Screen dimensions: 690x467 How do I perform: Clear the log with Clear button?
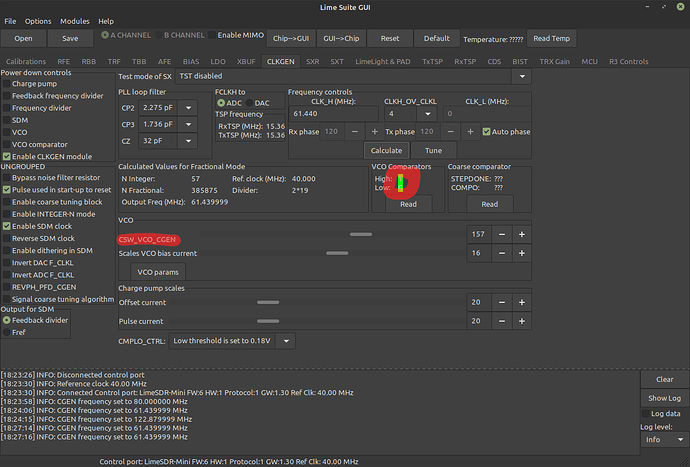pos(664,379)
